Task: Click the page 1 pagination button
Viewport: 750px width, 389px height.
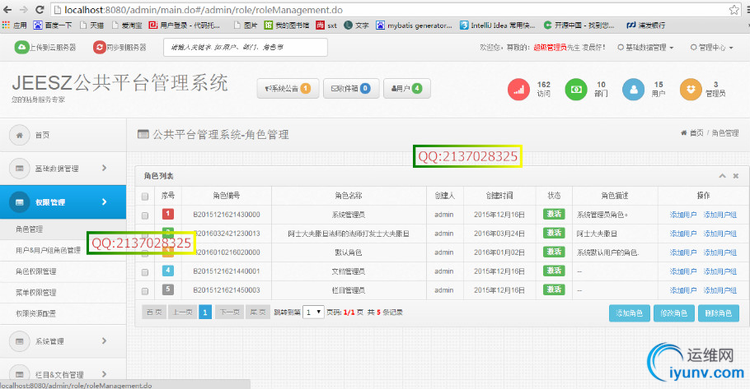Action: coord(205,312)
